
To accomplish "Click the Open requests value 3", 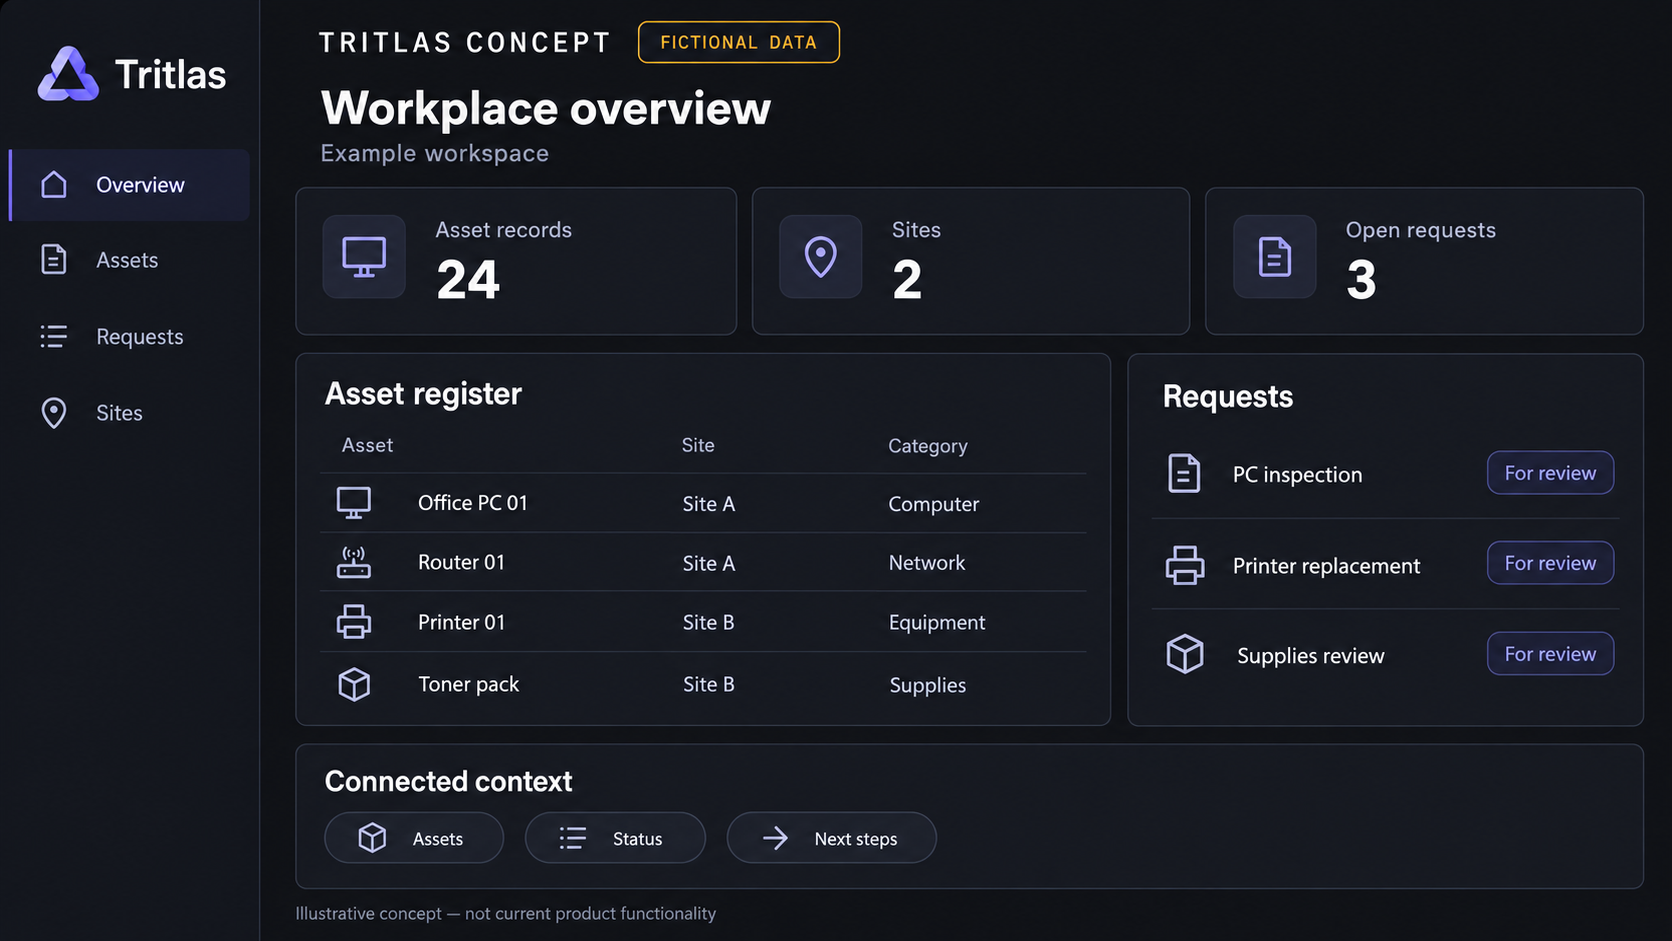I will tap(1361, 280).
